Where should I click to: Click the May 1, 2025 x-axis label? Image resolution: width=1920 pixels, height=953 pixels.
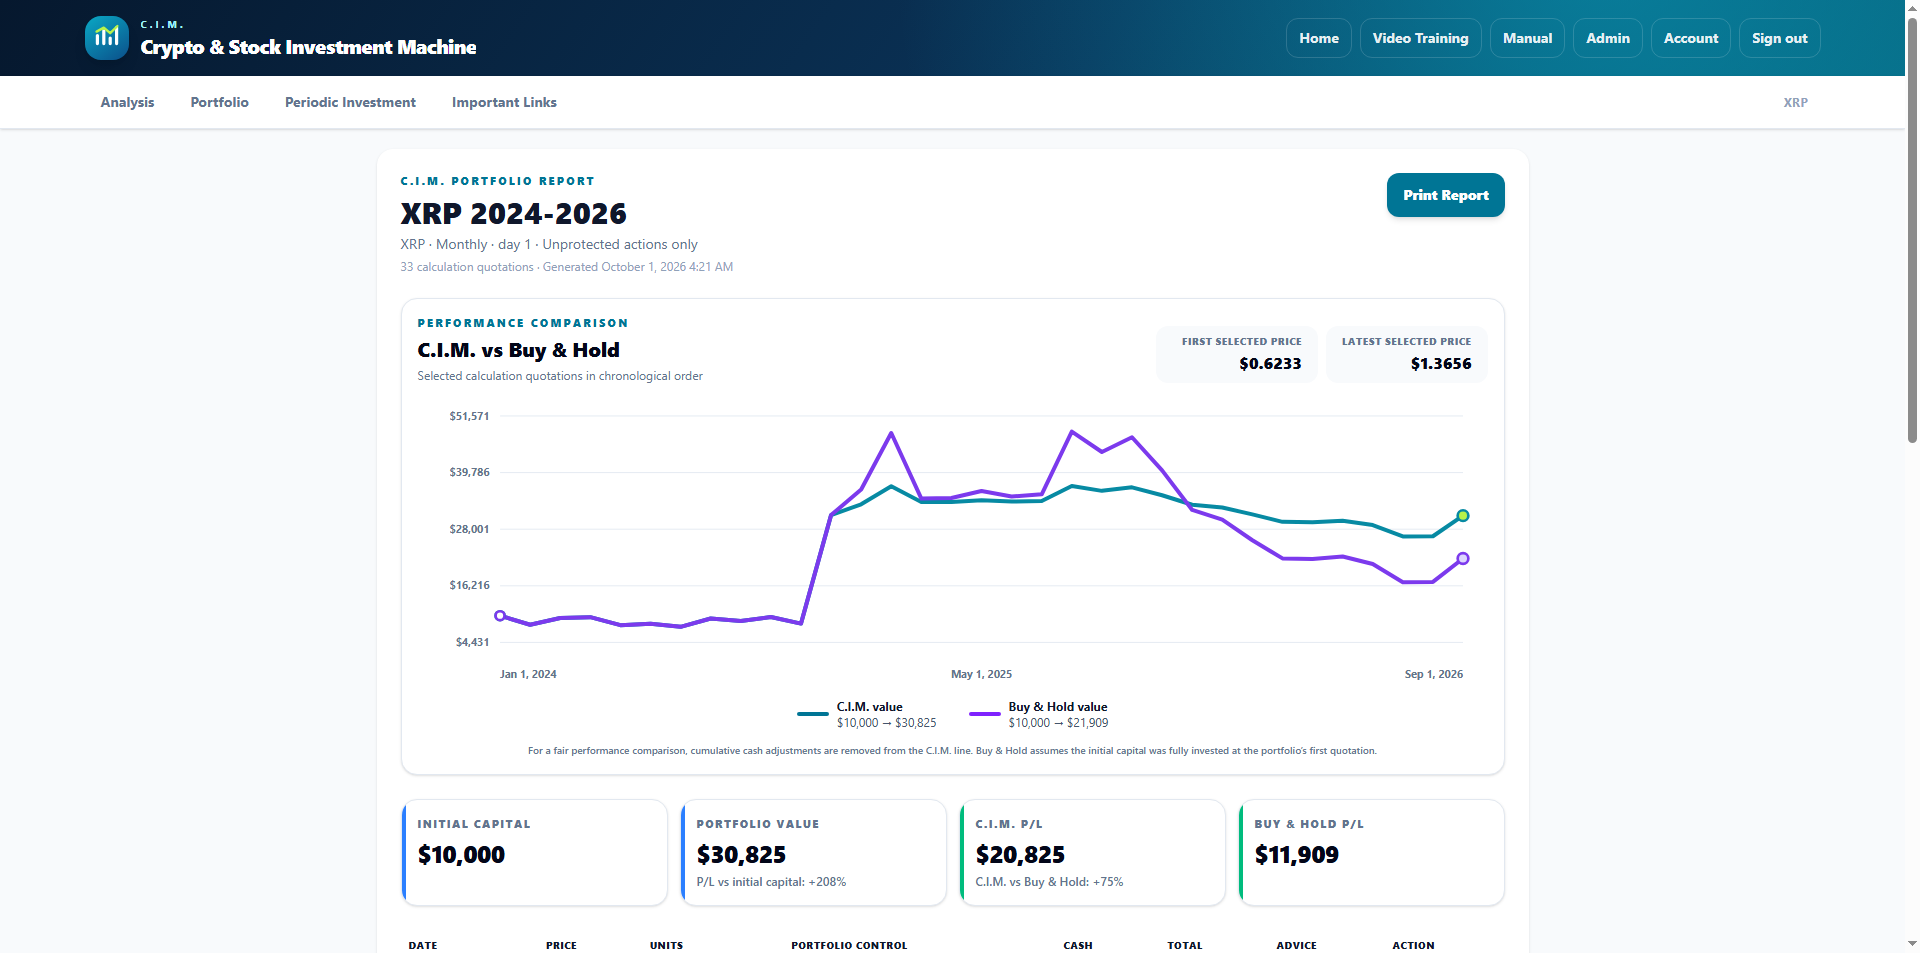coord(981,674)
